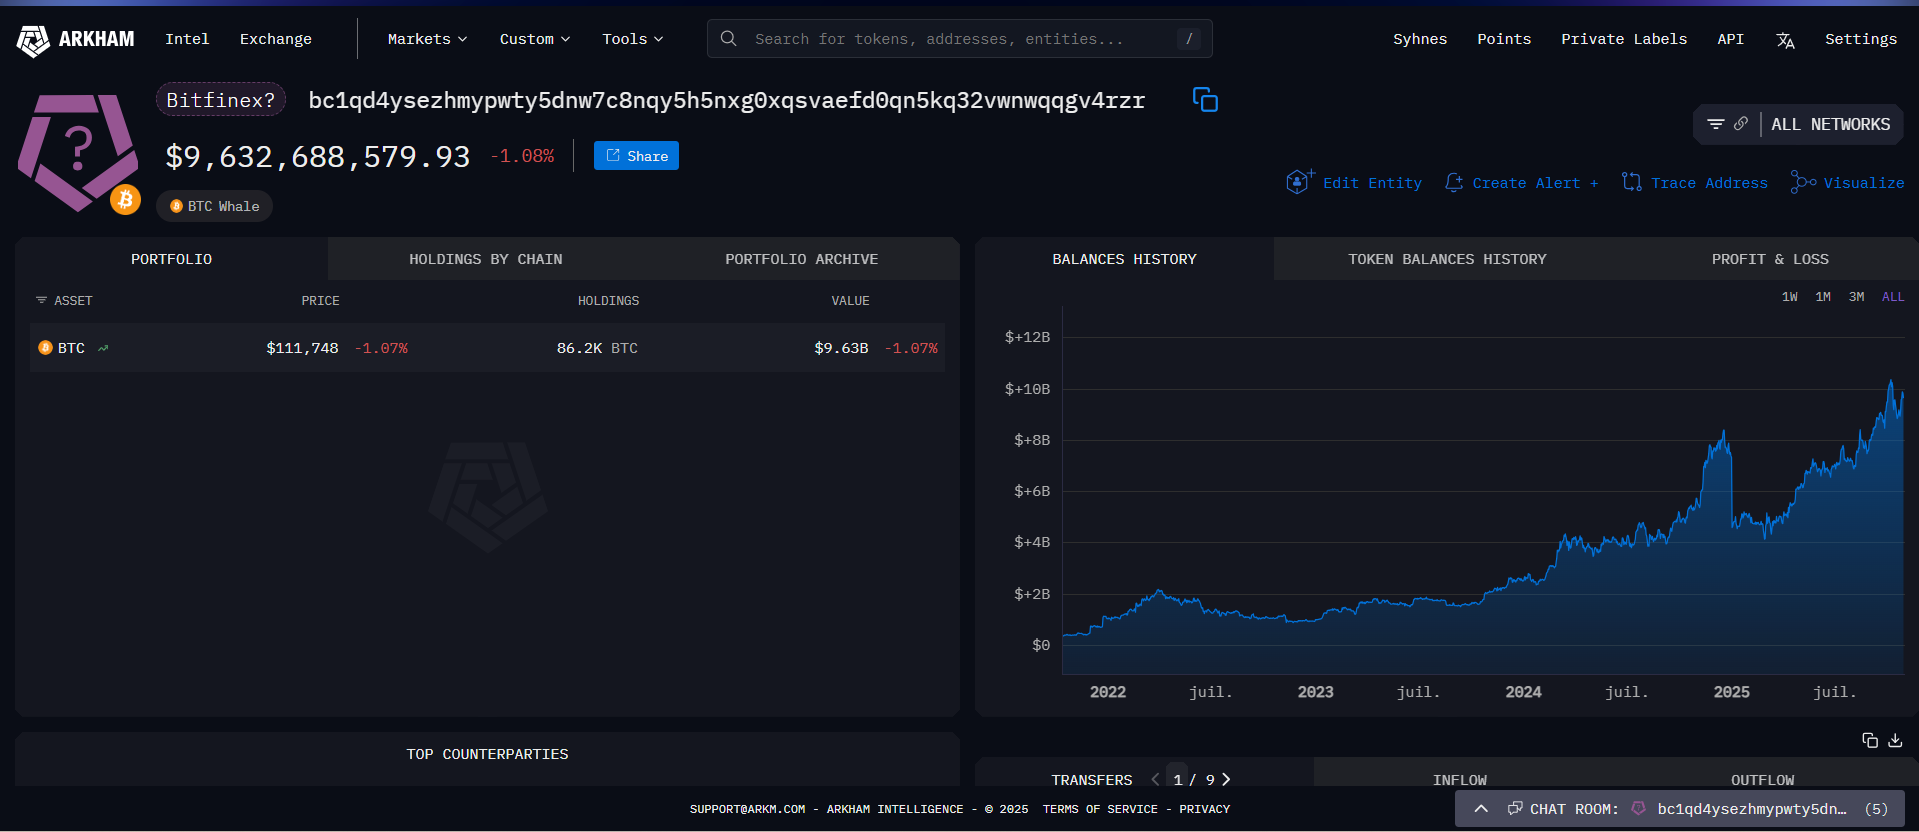The image size is (1919, 832).
Task: Switch to Token Balances History tab
Action: click(x=1447, y=259)
